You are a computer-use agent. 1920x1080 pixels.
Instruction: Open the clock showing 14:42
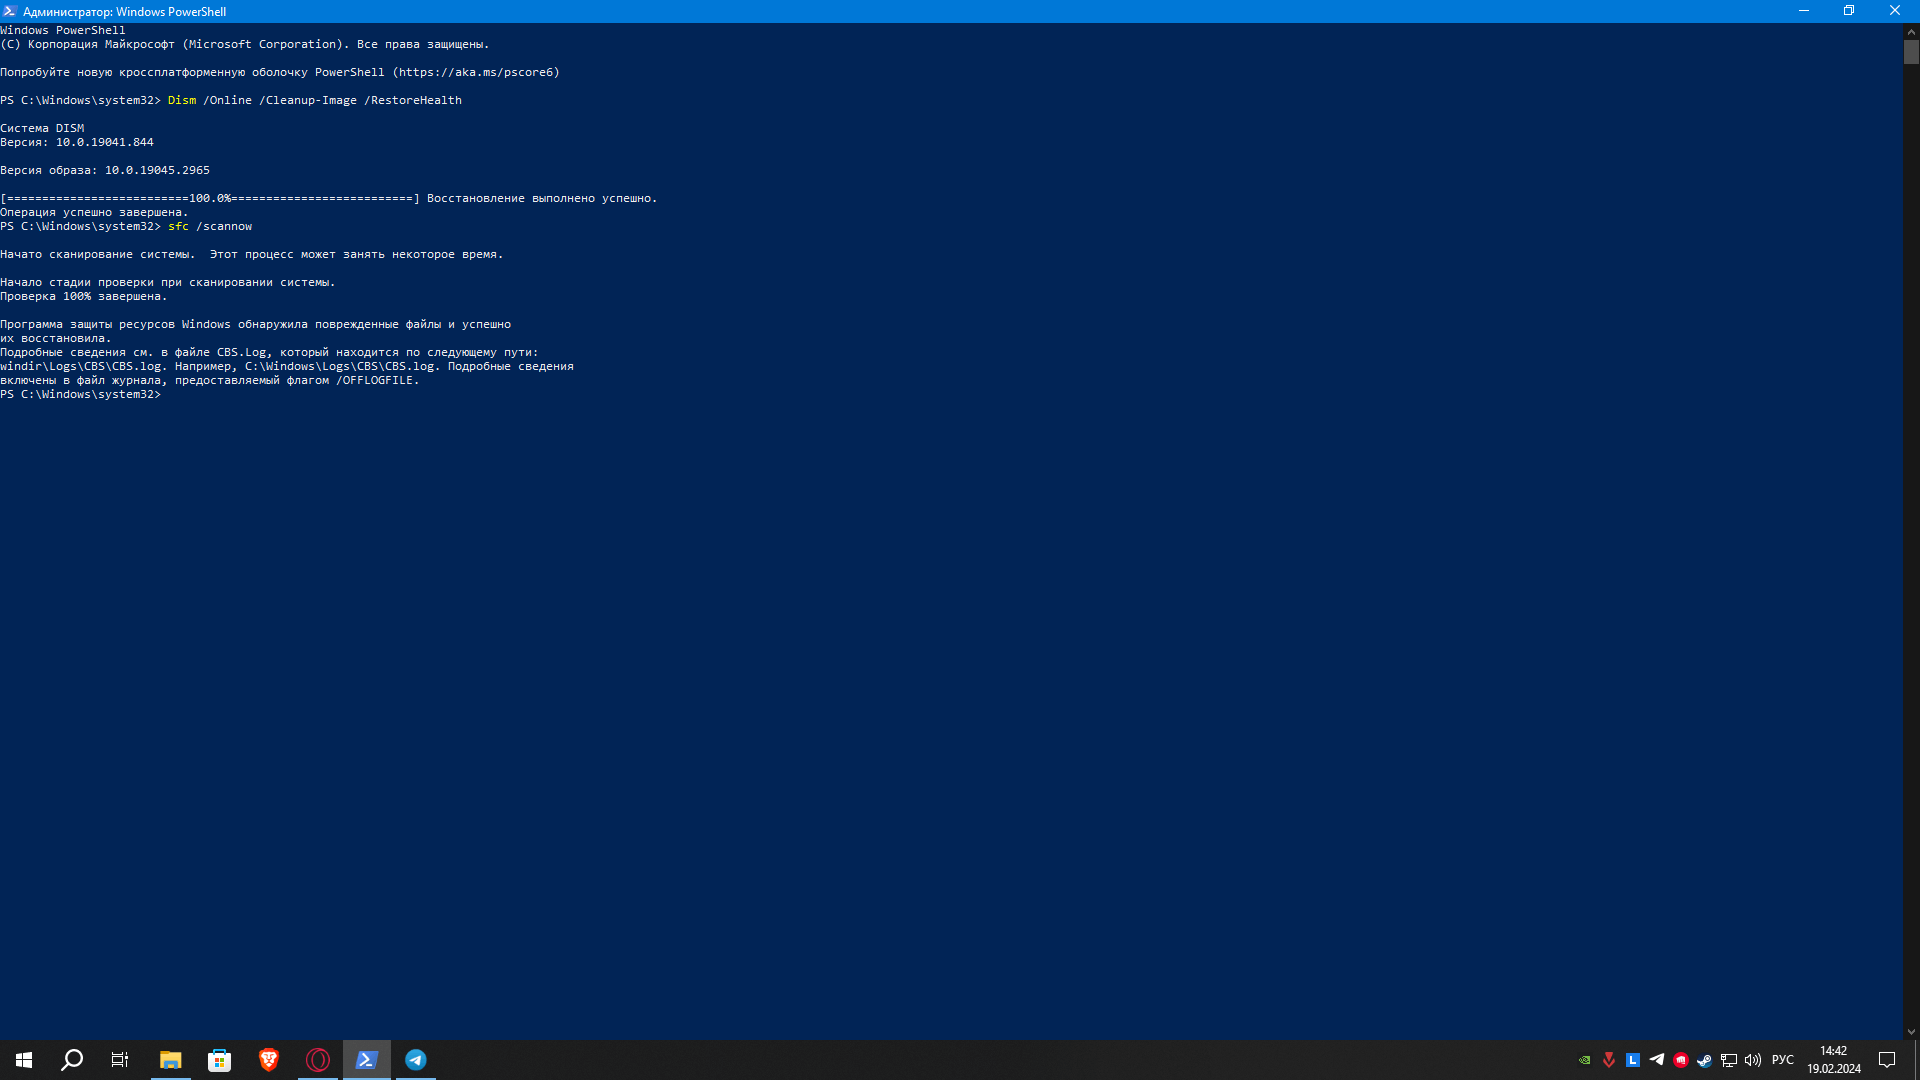(1834, 1060)
